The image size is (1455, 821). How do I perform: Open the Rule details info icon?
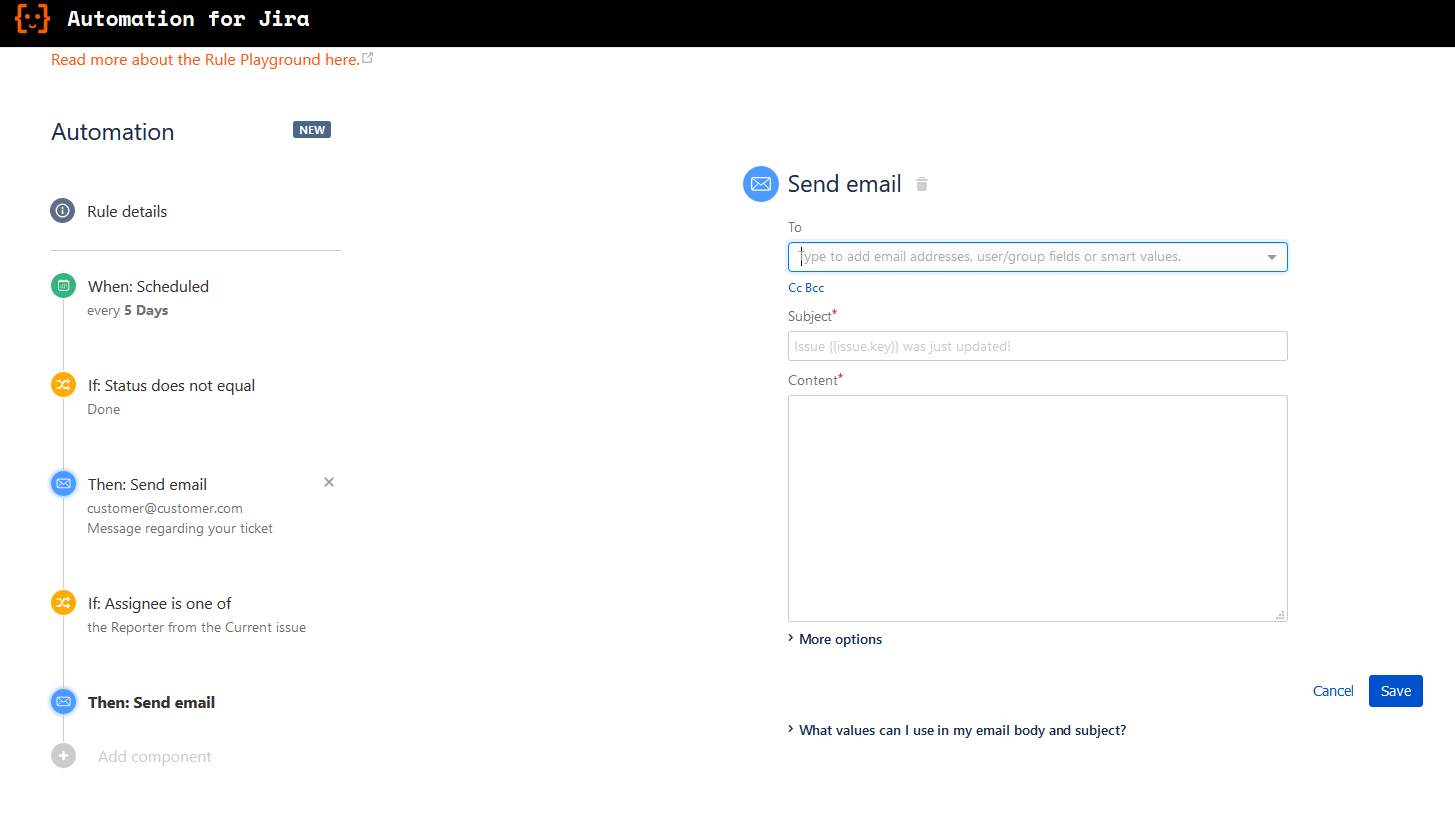click(62, 210)
